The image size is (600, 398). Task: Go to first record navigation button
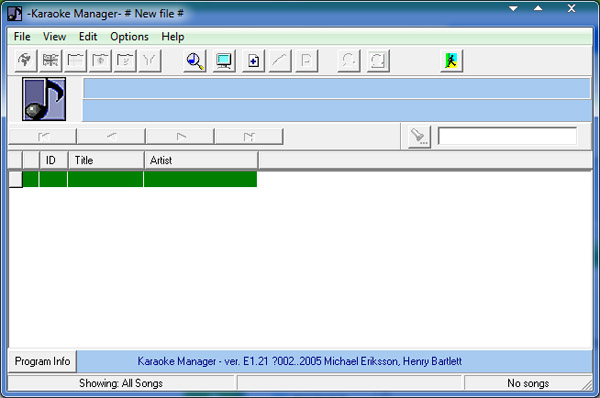point(42,136)
